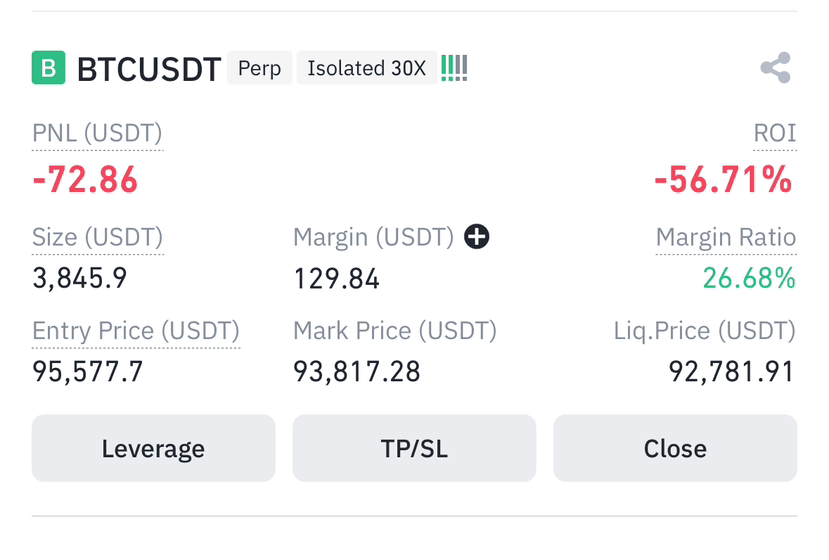
Task: Click the -56.71% ROI value
Action: pyautogui.click(x=723, y=179)
